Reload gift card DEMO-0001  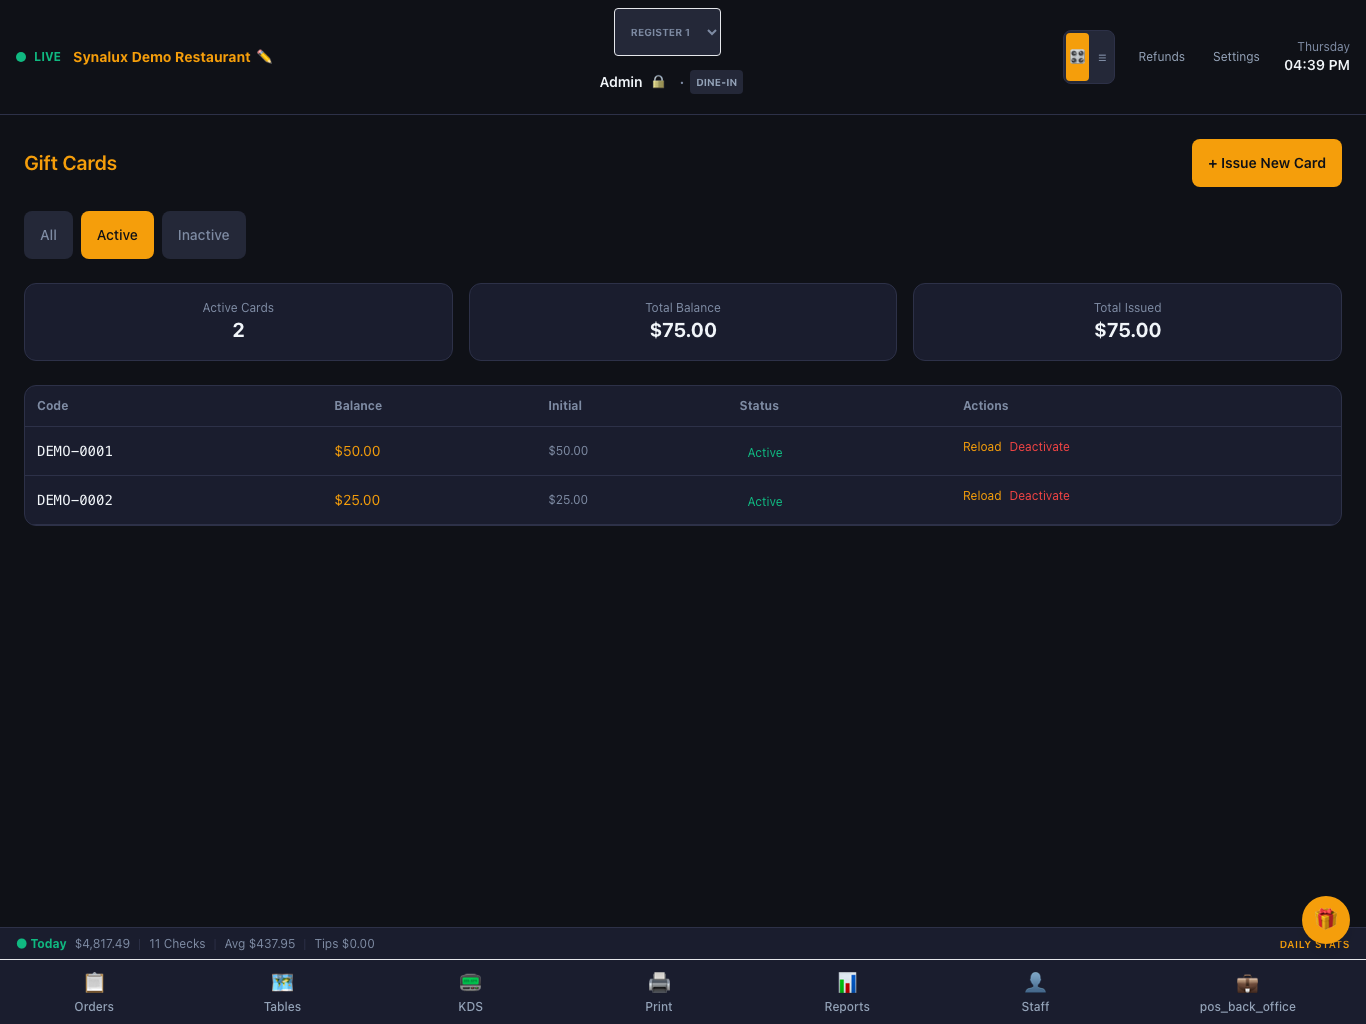[x=982, y=447]
